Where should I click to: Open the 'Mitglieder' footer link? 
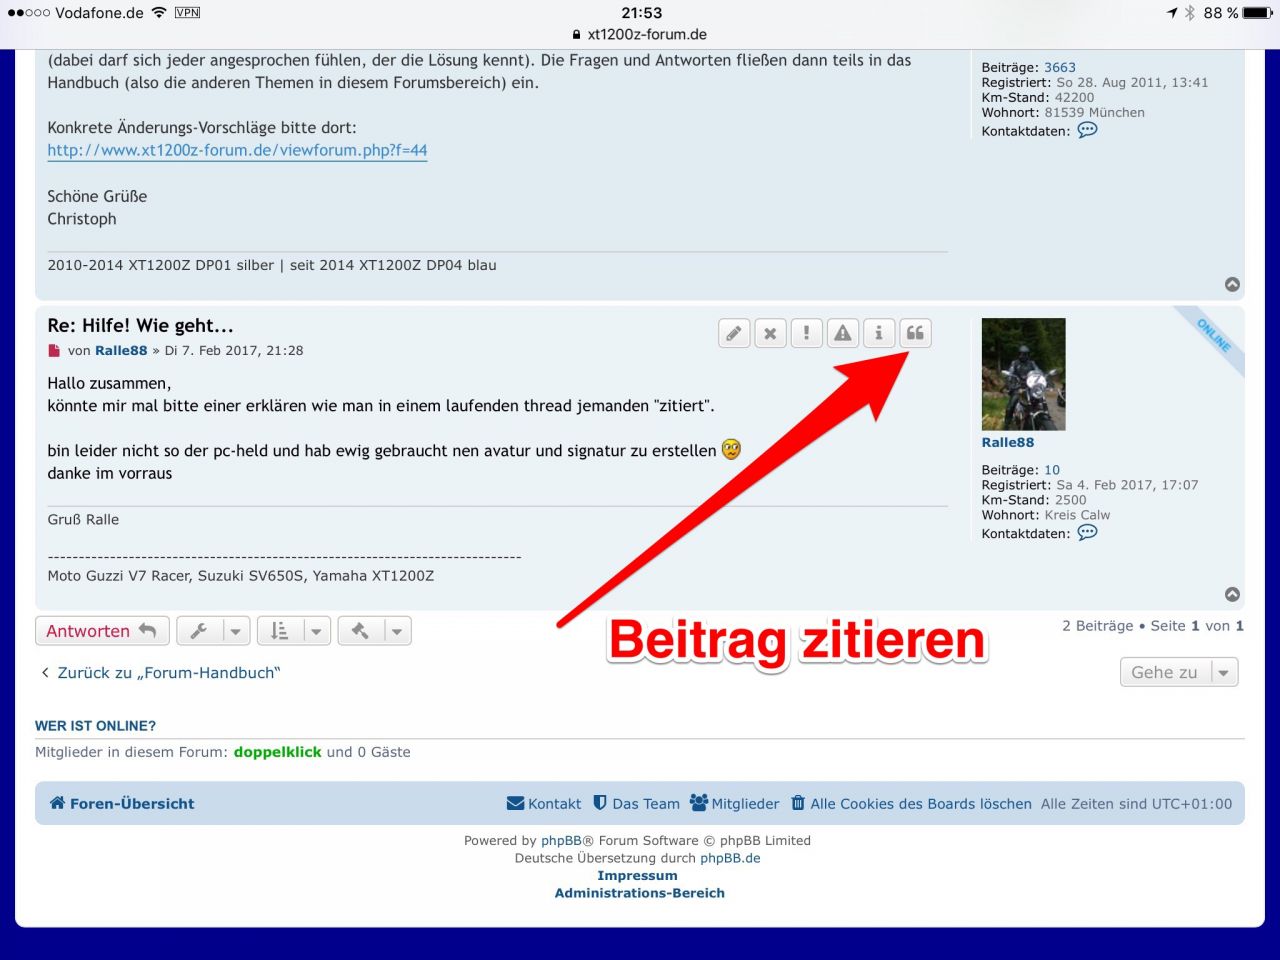[x=735, y=803]
